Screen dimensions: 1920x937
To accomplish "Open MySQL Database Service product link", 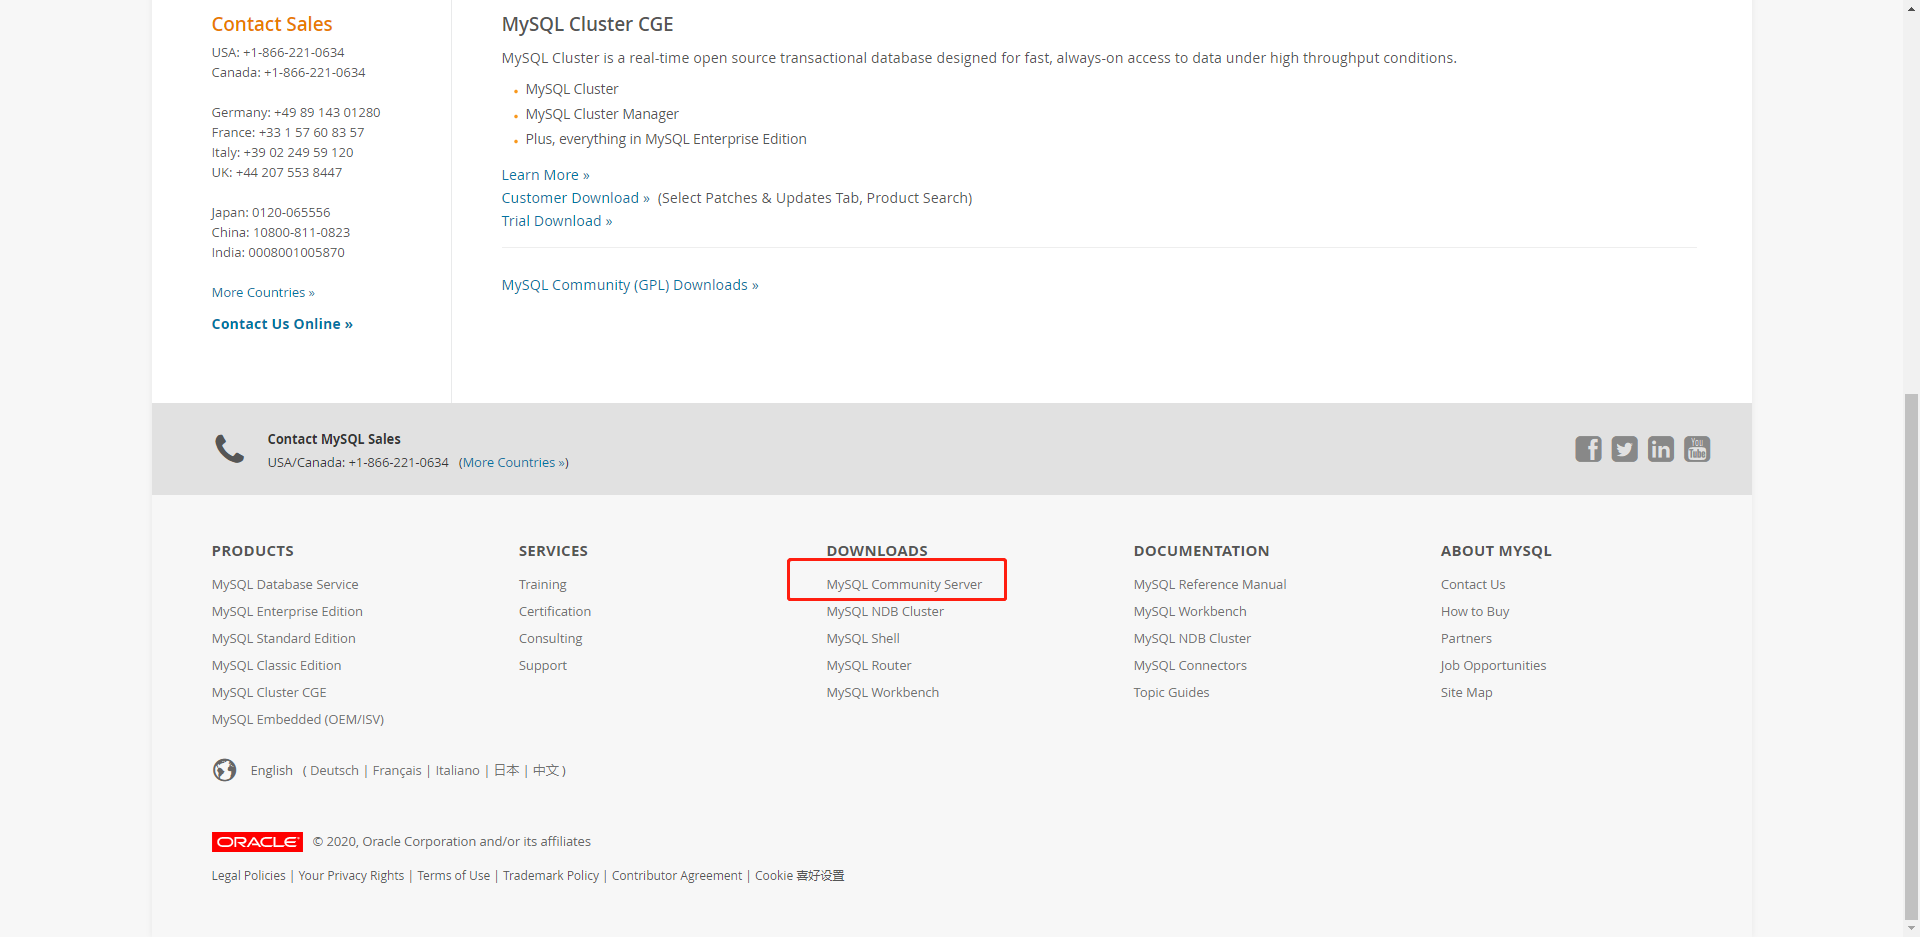I will click(285, 585).
